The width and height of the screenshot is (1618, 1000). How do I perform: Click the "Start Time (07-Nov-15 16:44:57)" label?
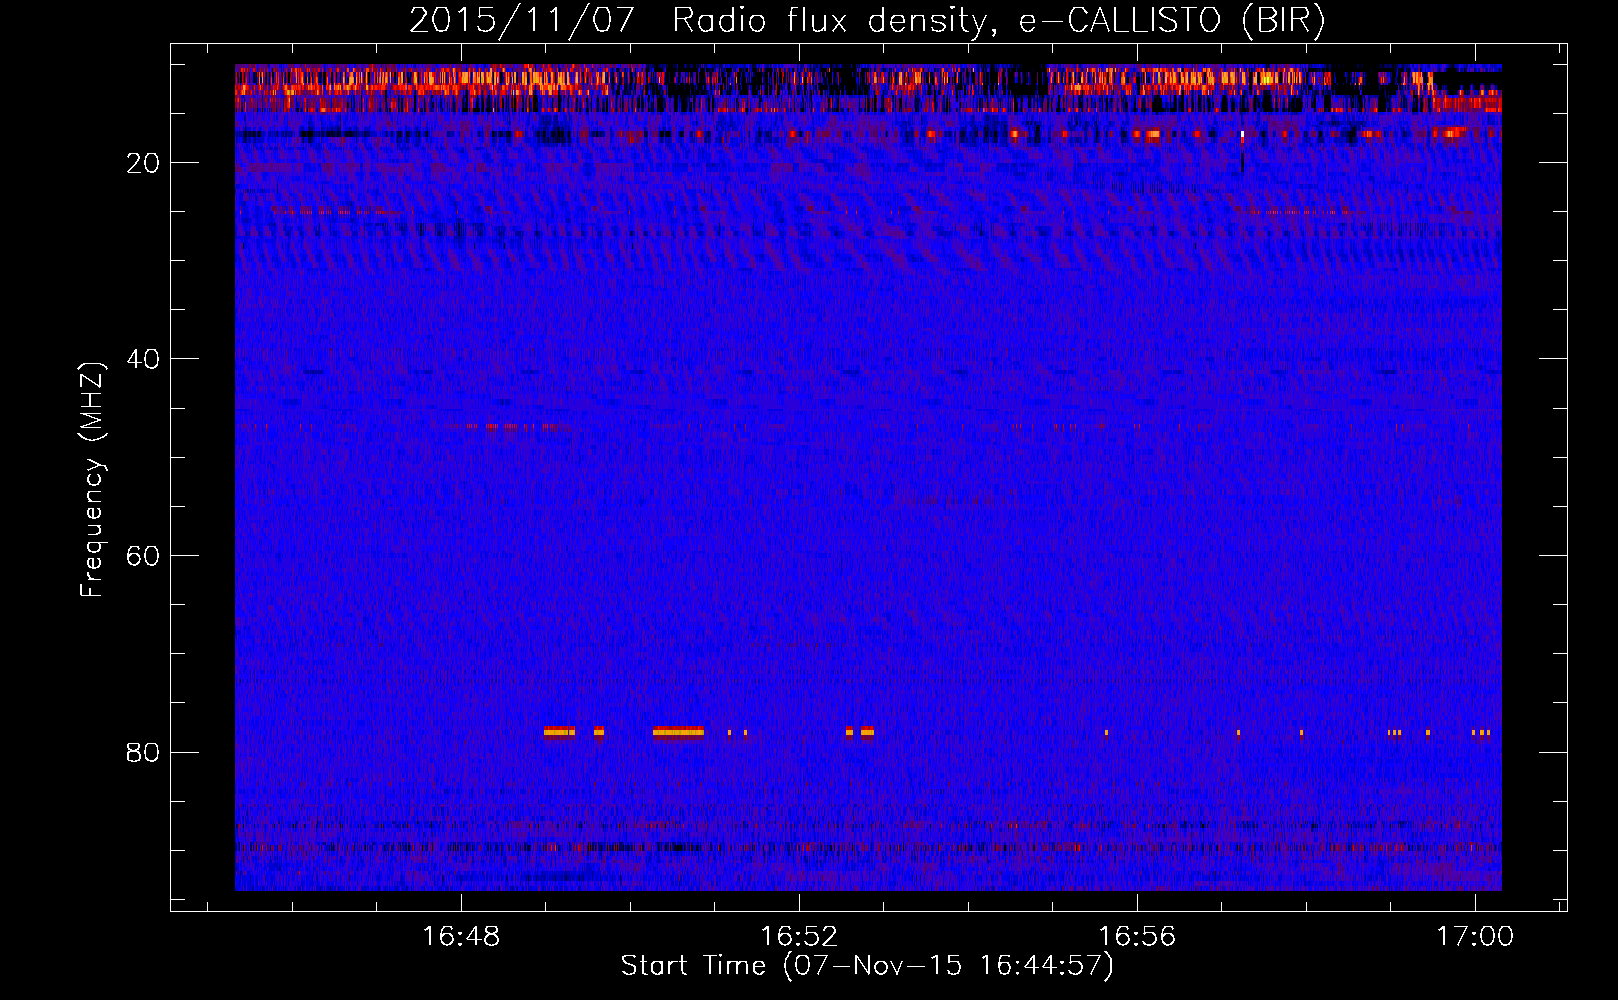[x=867, y=966]
